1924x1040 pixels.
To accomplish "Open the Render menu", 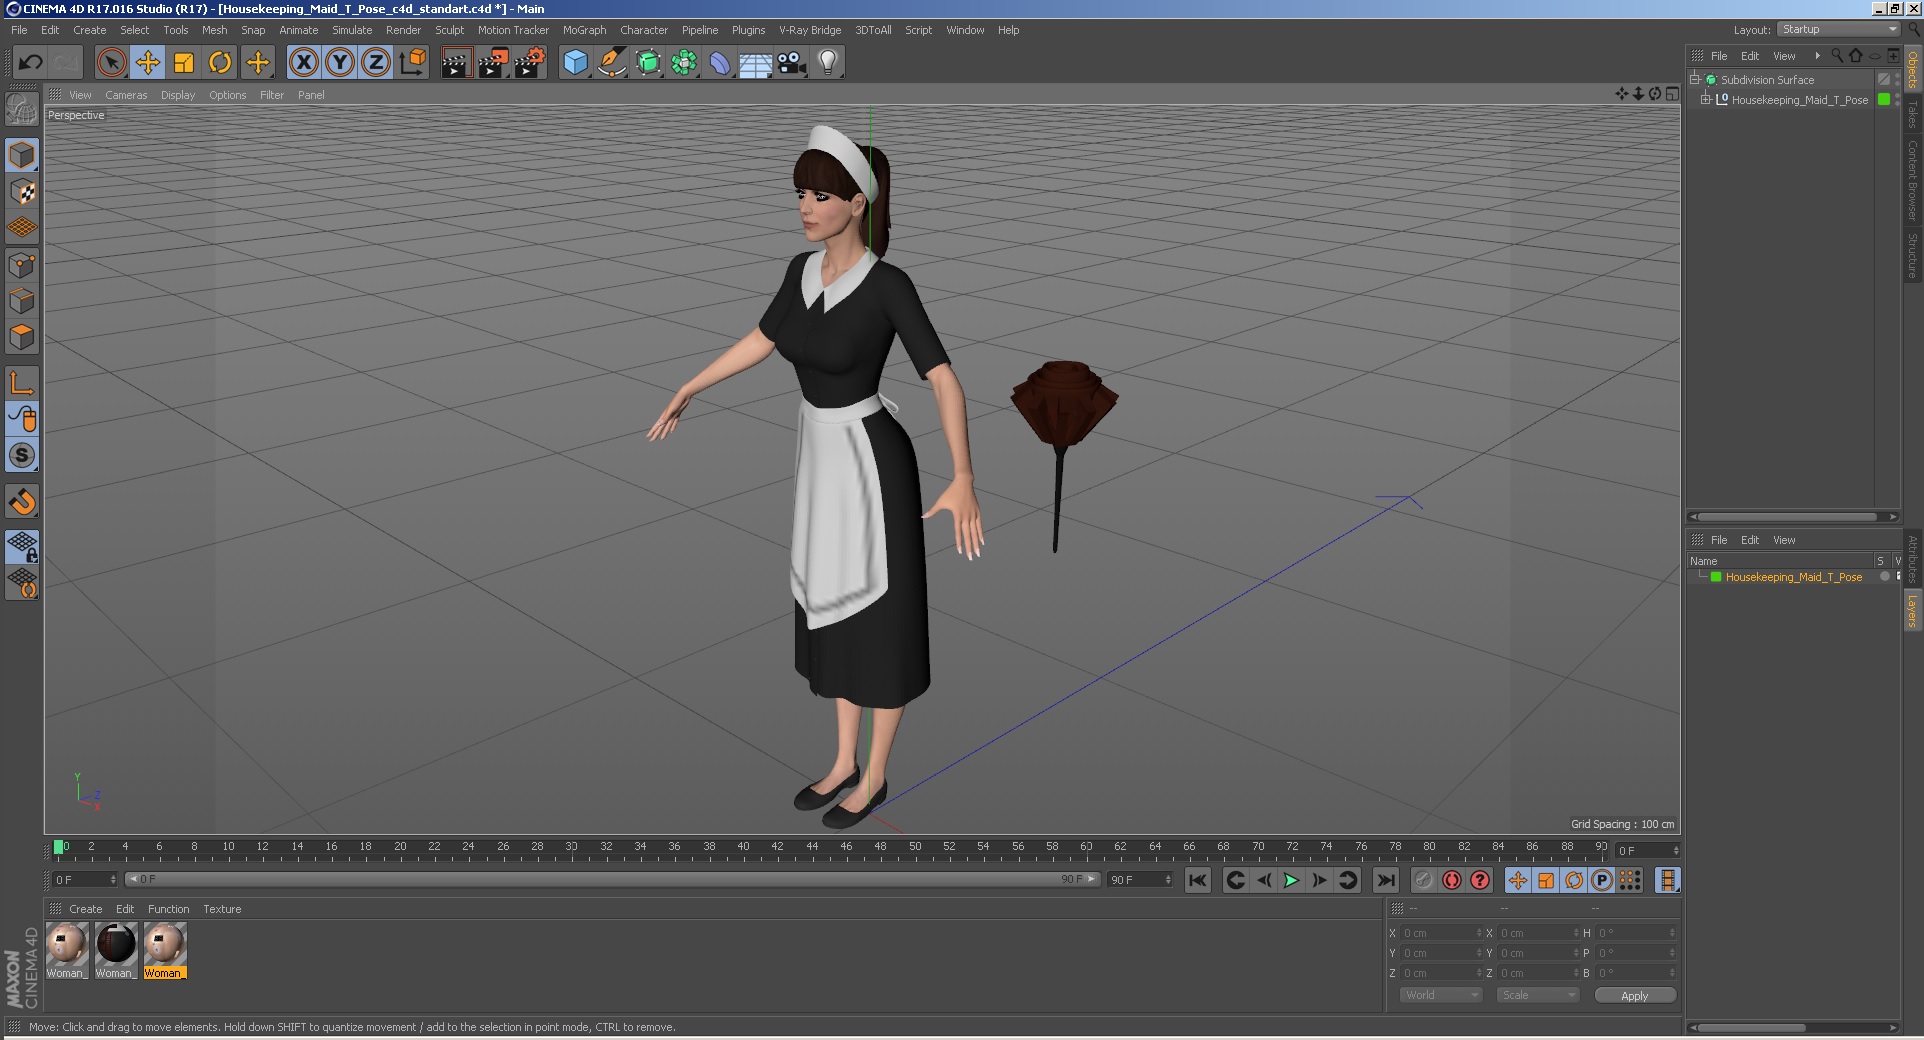I will coord(403,30).
